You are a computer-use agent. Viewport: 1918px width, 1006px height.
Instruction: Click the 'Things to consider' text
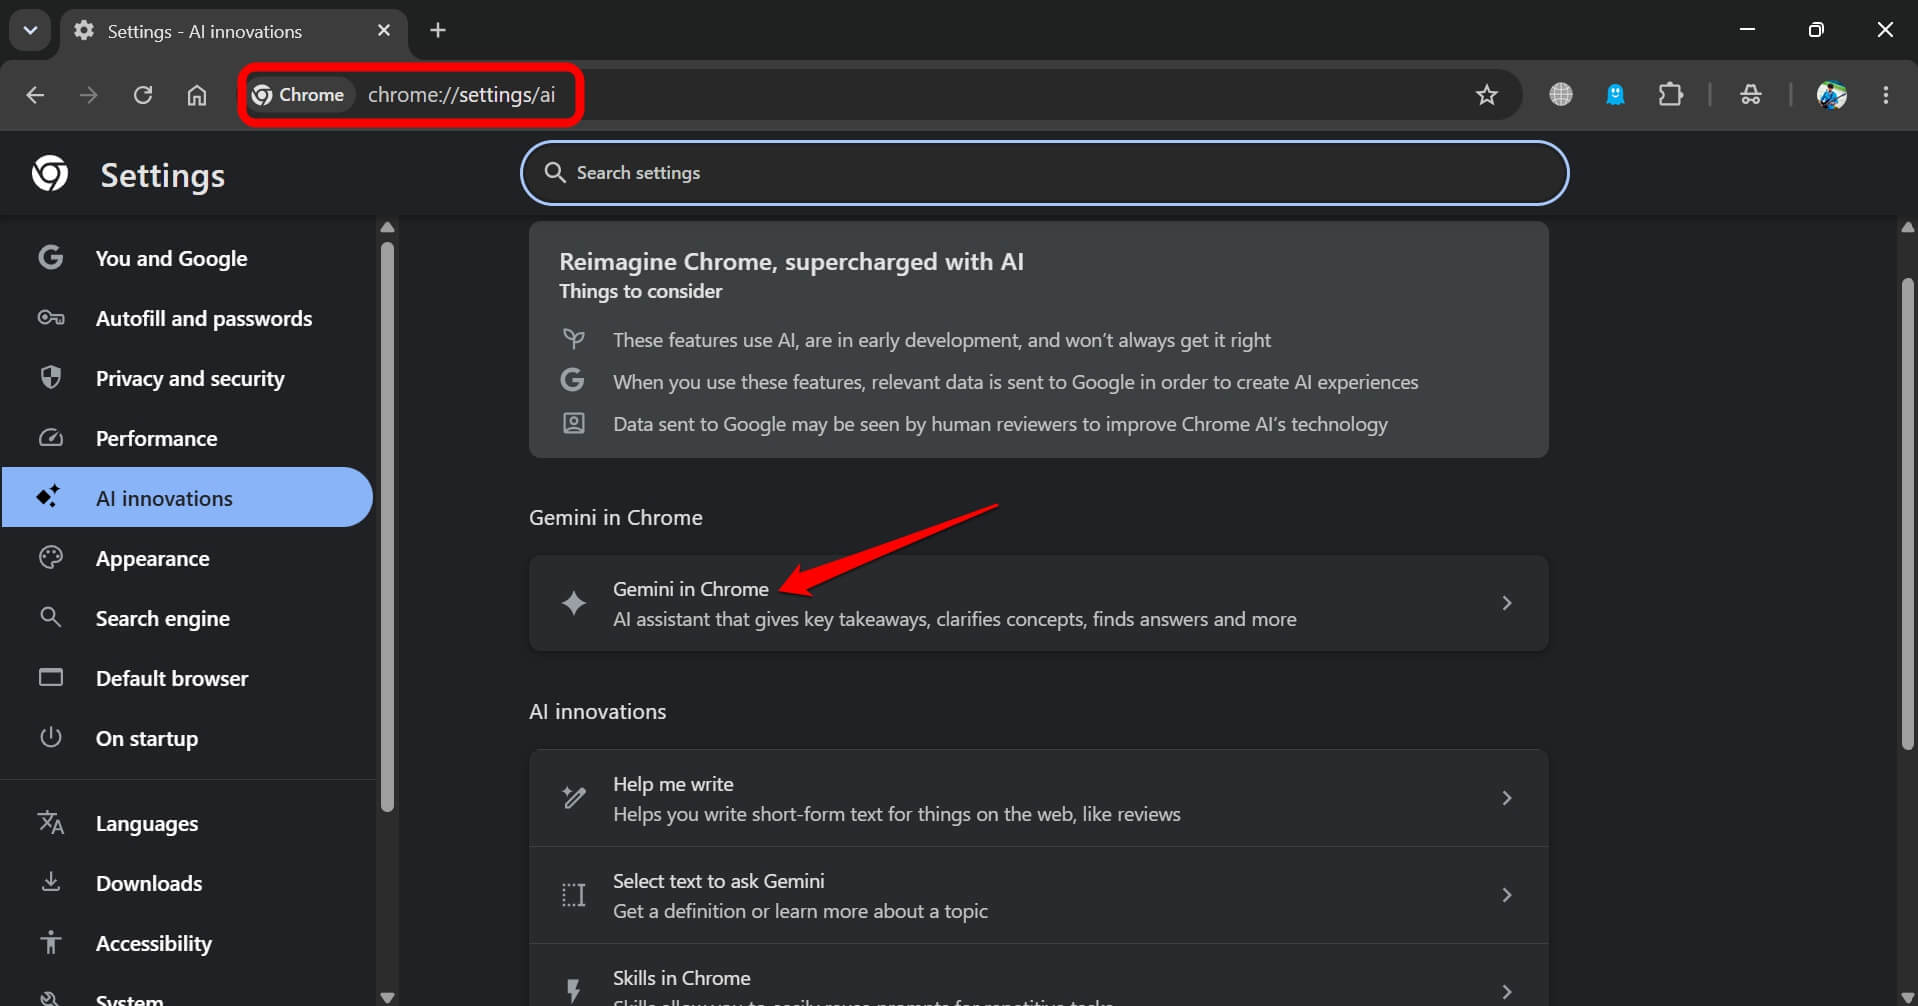pos(640,291)
